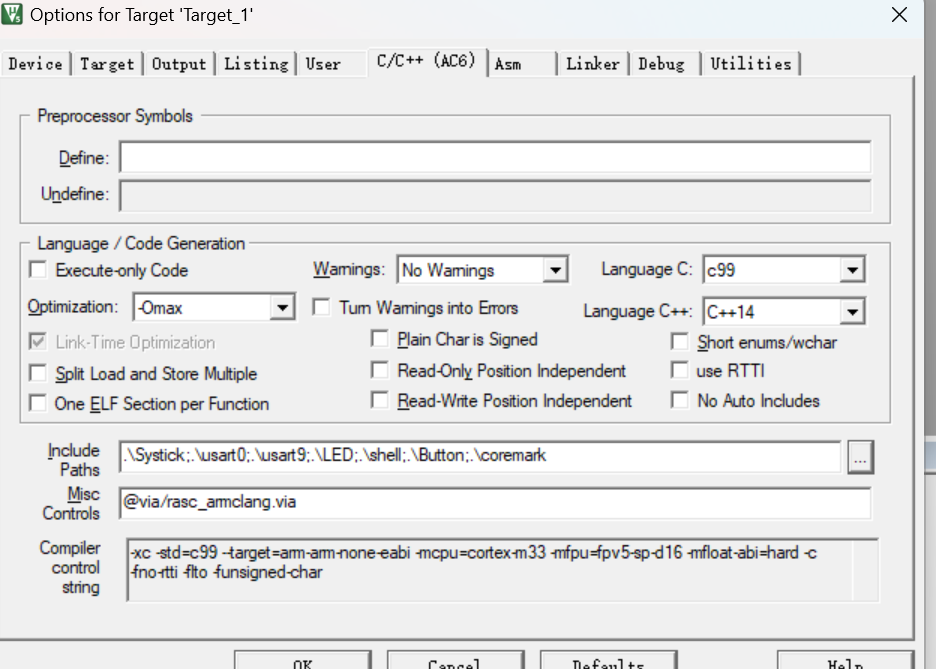The image size is (936, 669).
Task: Click the Undefine input field
Action: [495, 195]
